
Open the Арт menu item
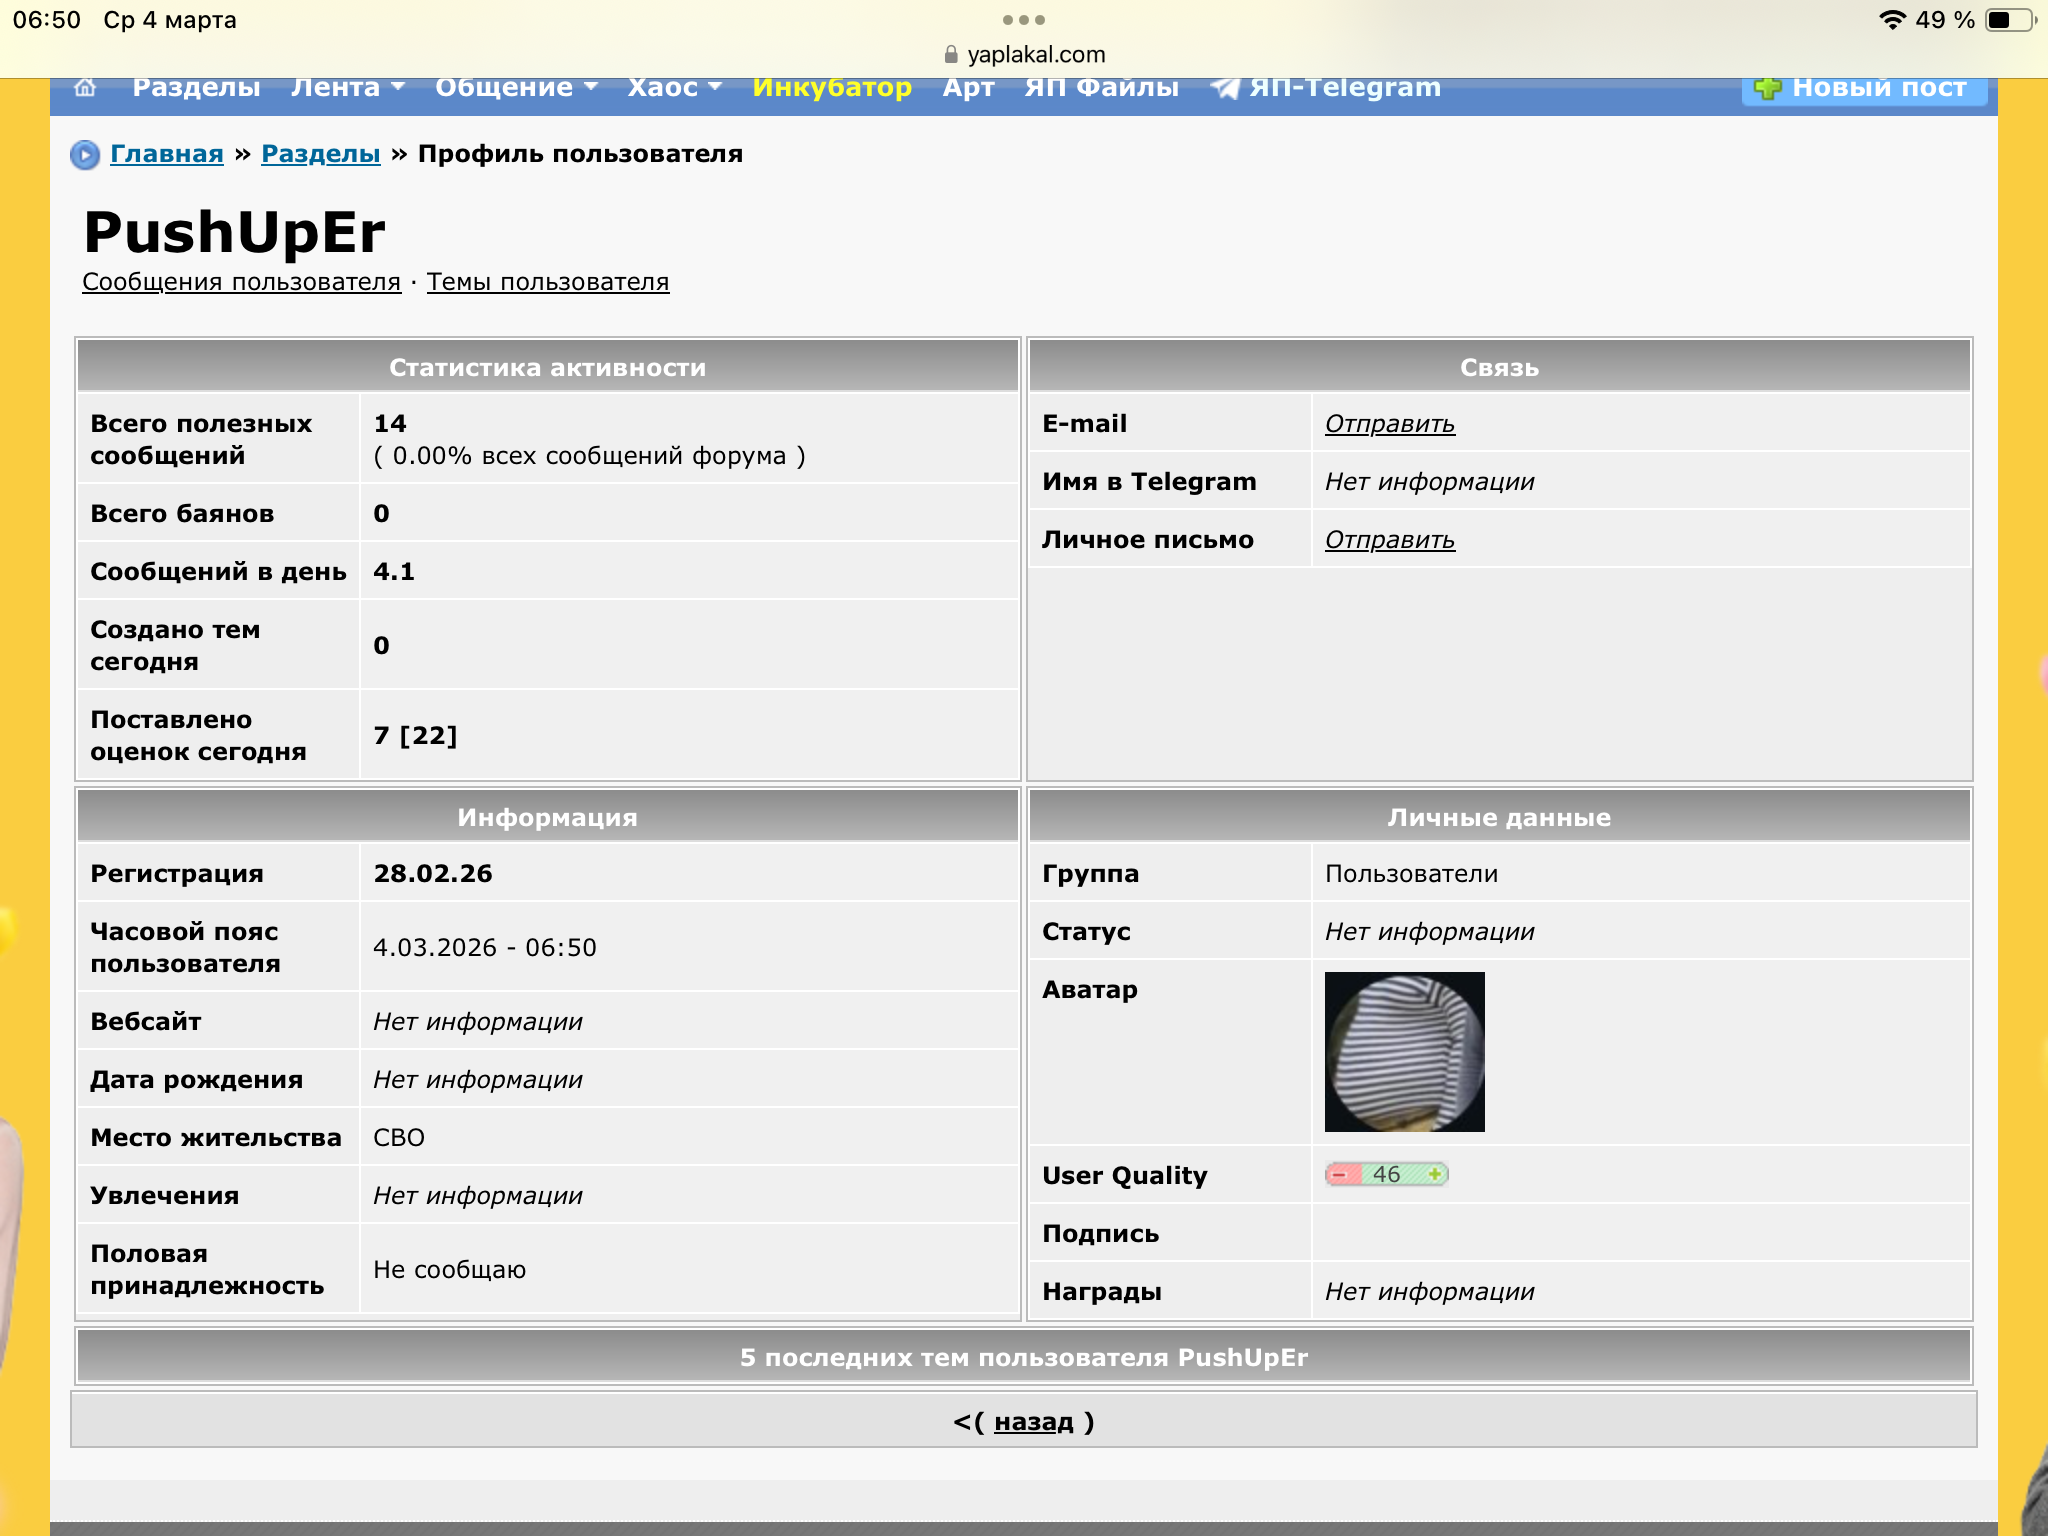[968, 88]
